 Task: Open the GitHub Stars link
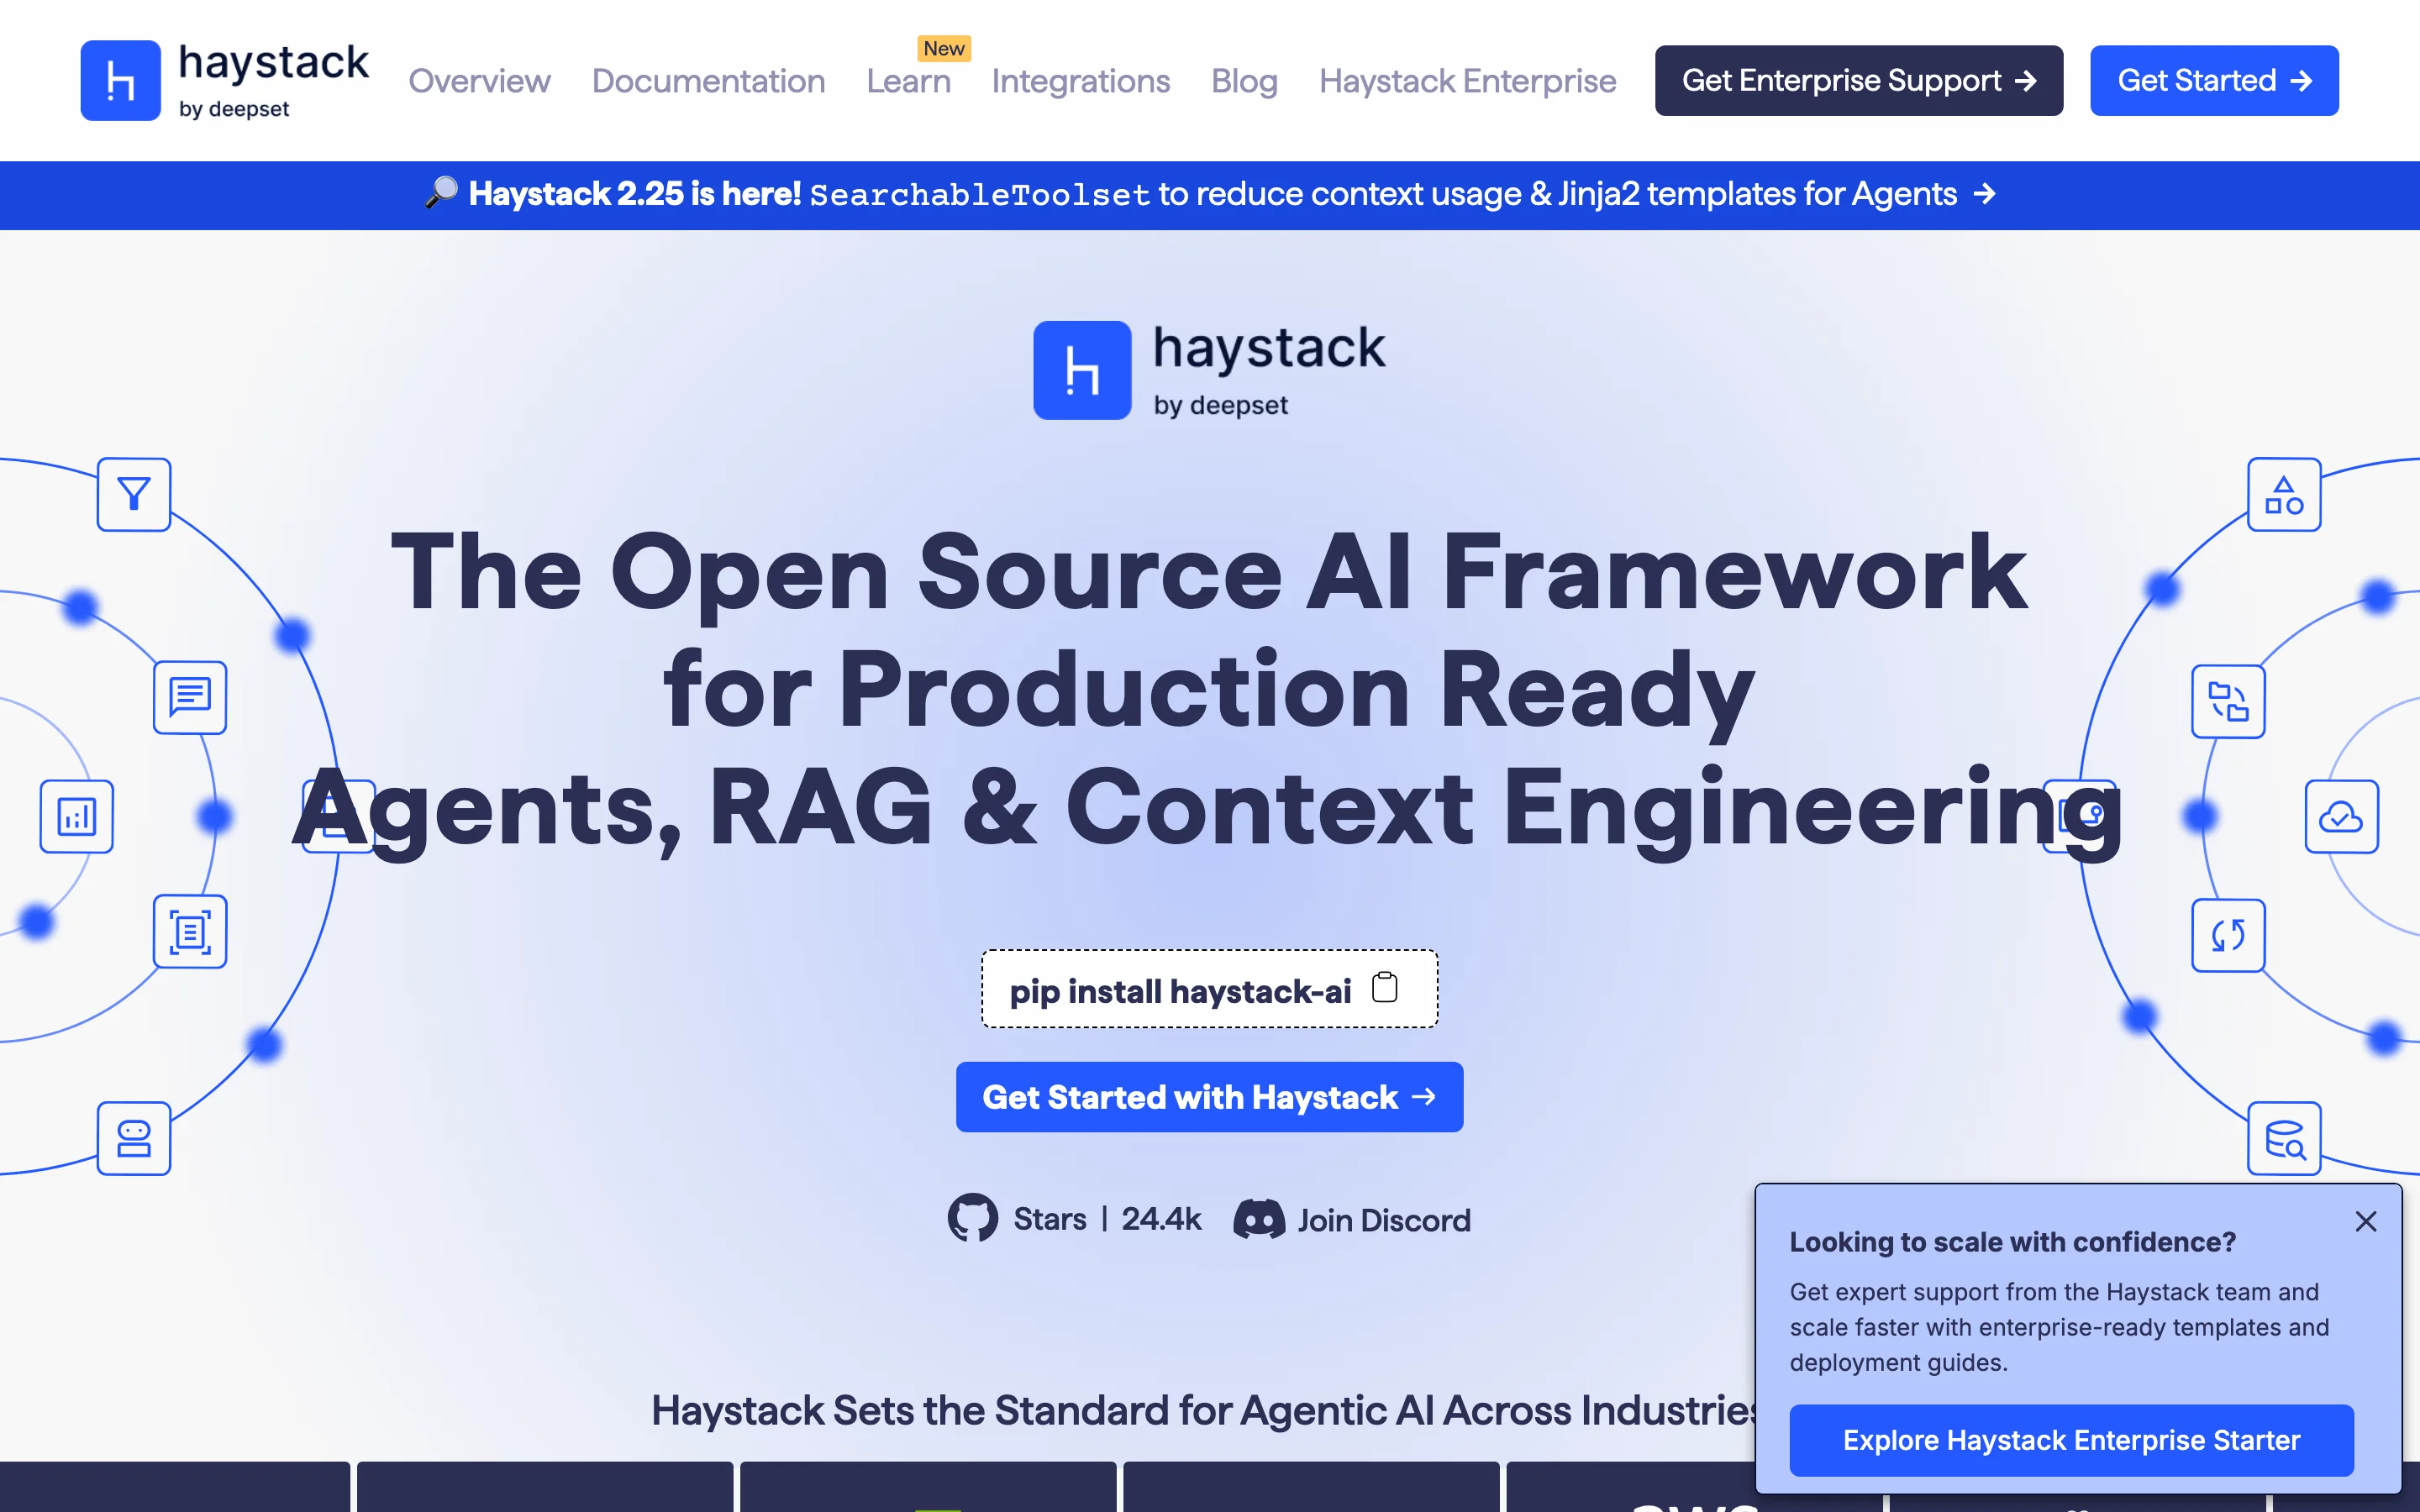[x=1073, y=1219]
